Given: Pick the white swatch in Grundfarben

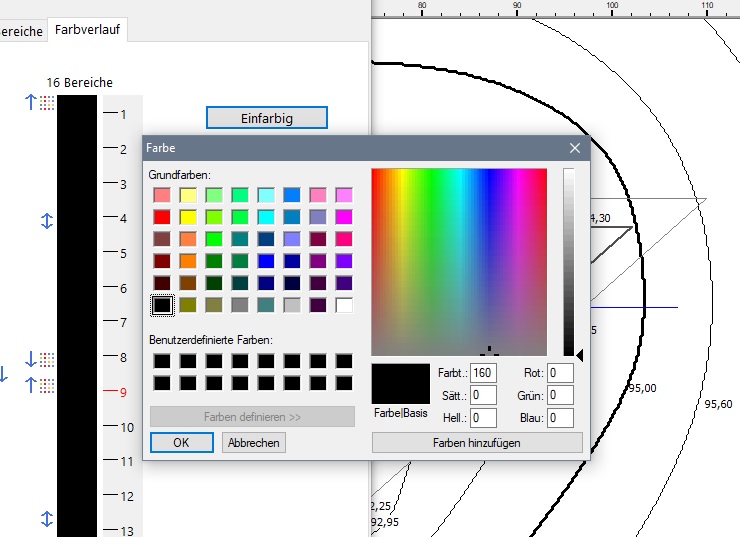Looking at the screenshot, I should [344, 305].
